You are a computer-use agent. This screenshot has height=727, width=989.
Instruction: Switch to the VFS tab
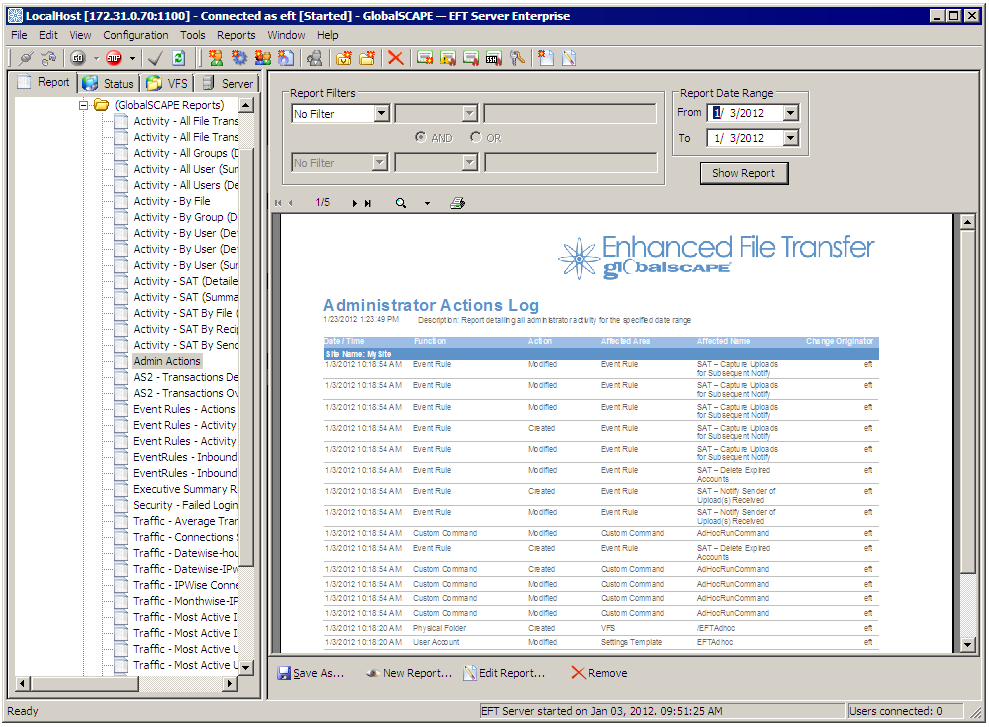pyautogui.click(x=167, y=83)
